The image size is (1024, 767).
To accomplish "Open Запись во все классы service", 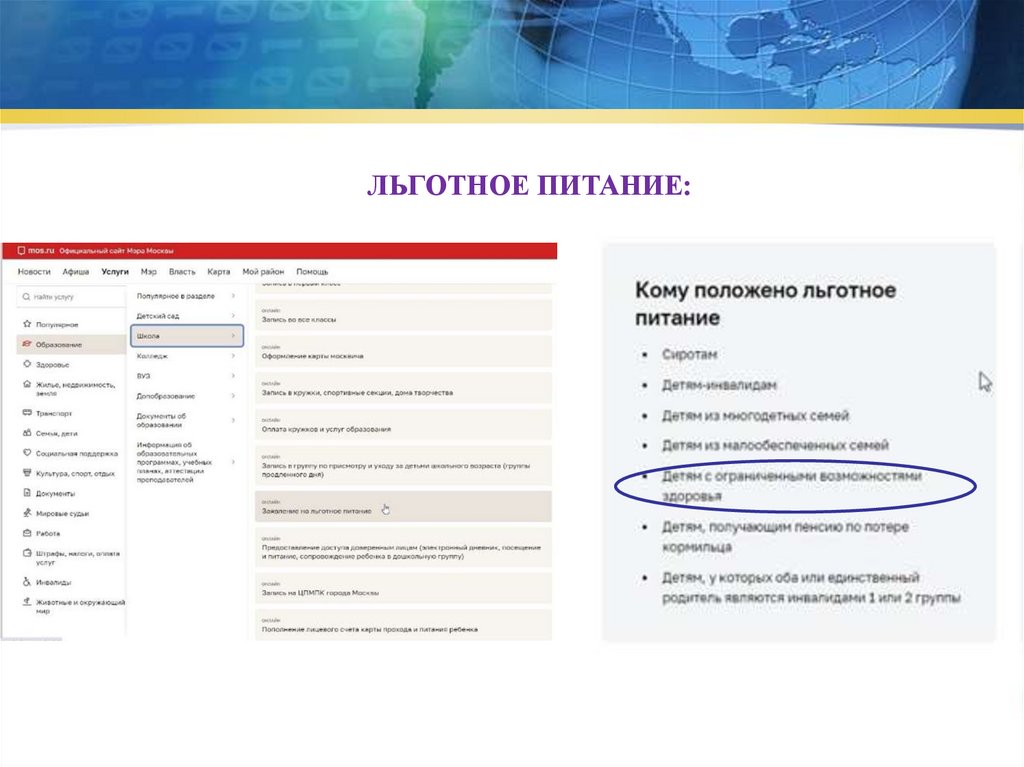I will (403, 316).
